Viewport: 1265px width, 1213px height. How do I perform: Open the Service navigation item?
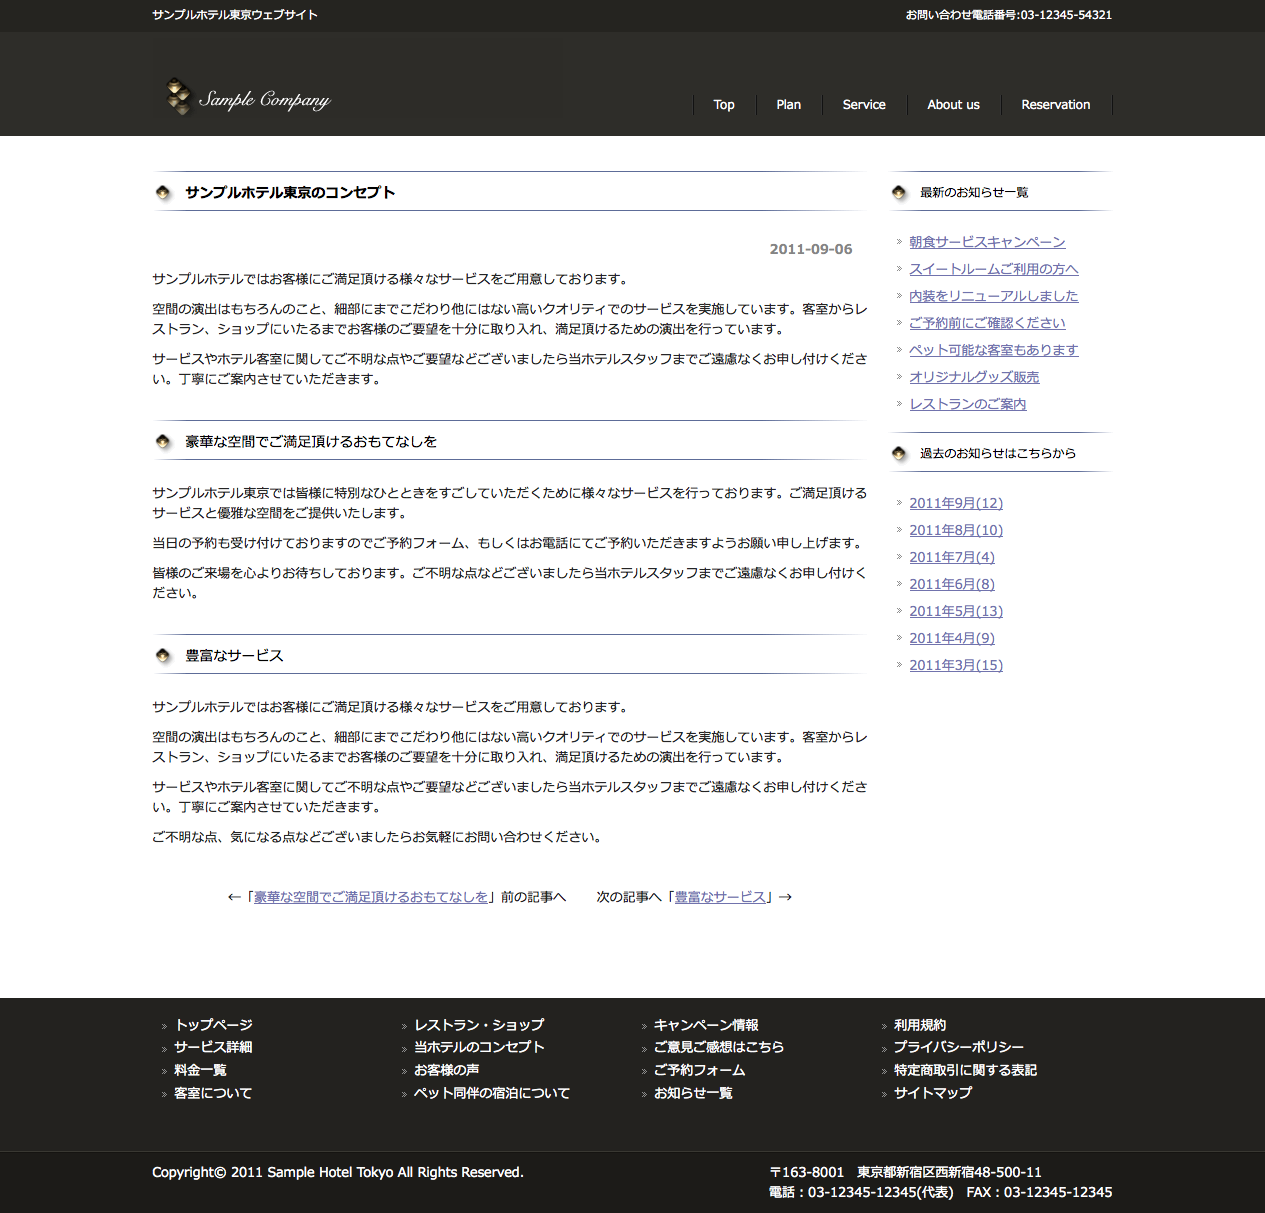coord(864,105)
